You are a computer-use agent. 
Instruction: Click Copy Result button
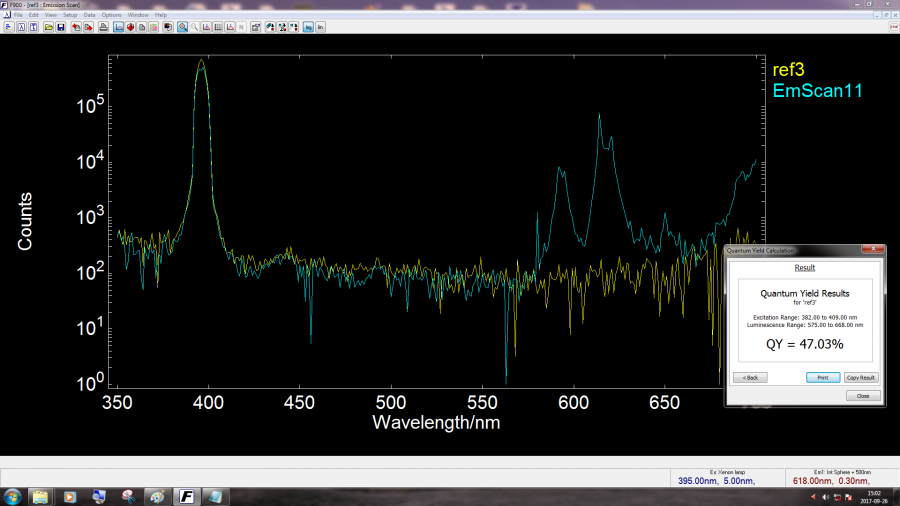(861, 377)
